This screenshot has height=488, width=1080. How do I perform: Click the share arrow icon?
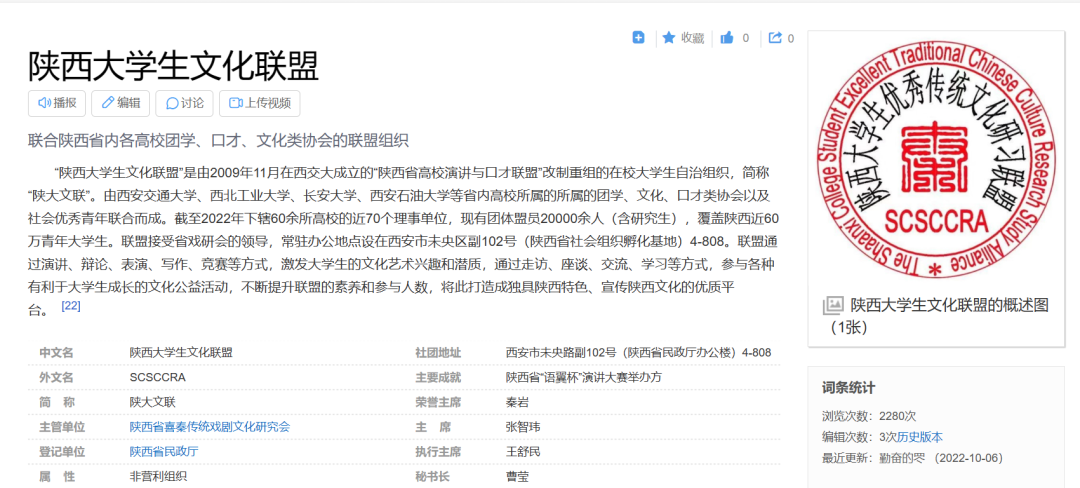click(x=775, y=38)
